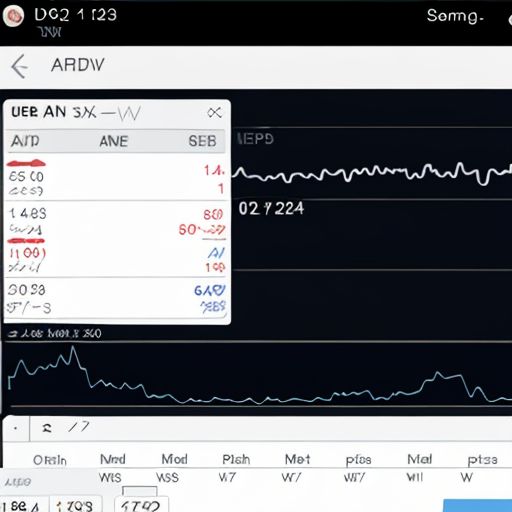The image size is (512, 512).
Task: Switch to the Mod tab
Action: point(174,459)
